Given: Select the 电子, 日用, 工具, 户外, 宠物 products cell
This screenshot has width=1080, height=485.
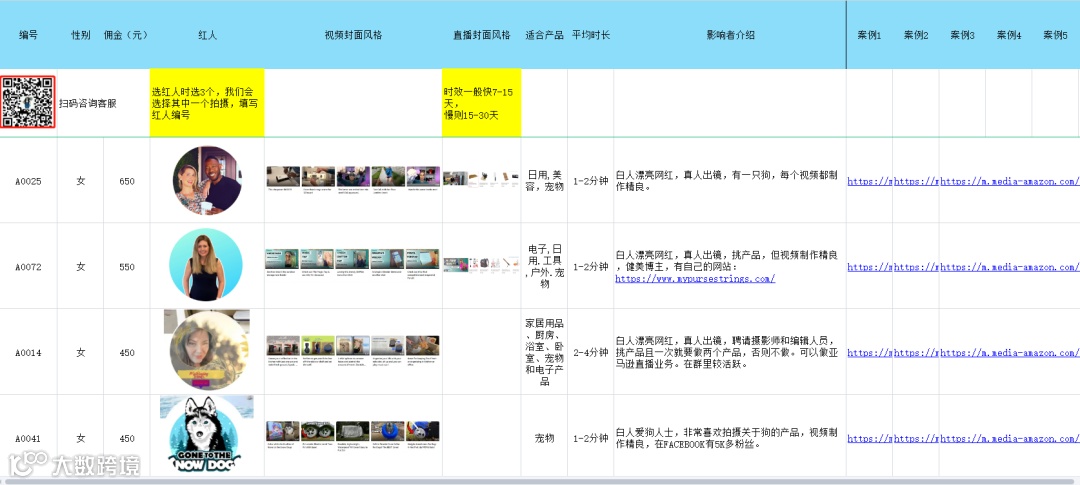Looking at the screenshot, I should (544, 267).
